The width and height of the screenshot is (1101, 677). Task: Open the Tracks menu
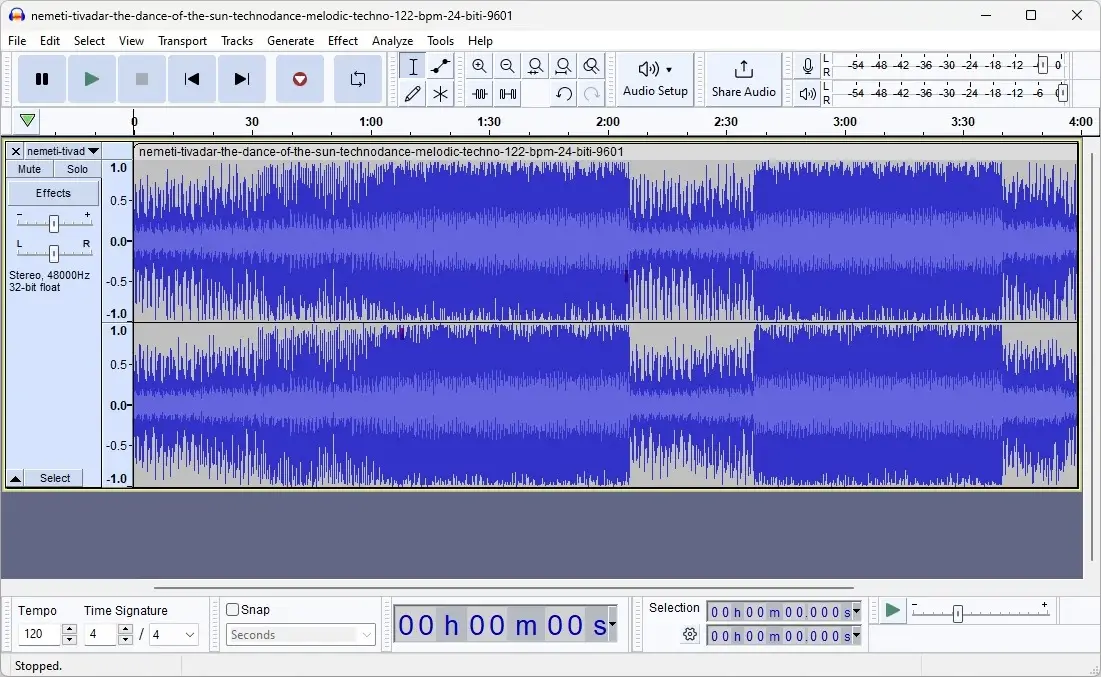coord(237,41)
